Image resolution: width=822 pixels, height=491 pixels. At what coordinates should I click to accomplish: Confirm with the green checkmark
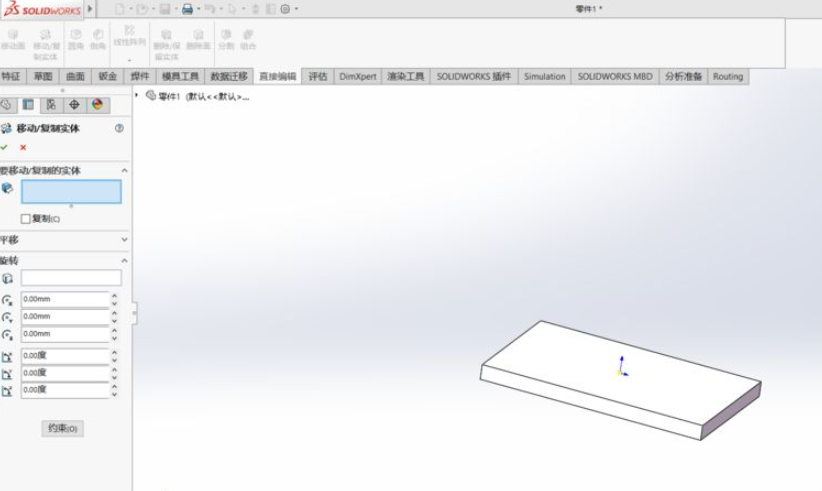tap(4, 147)
